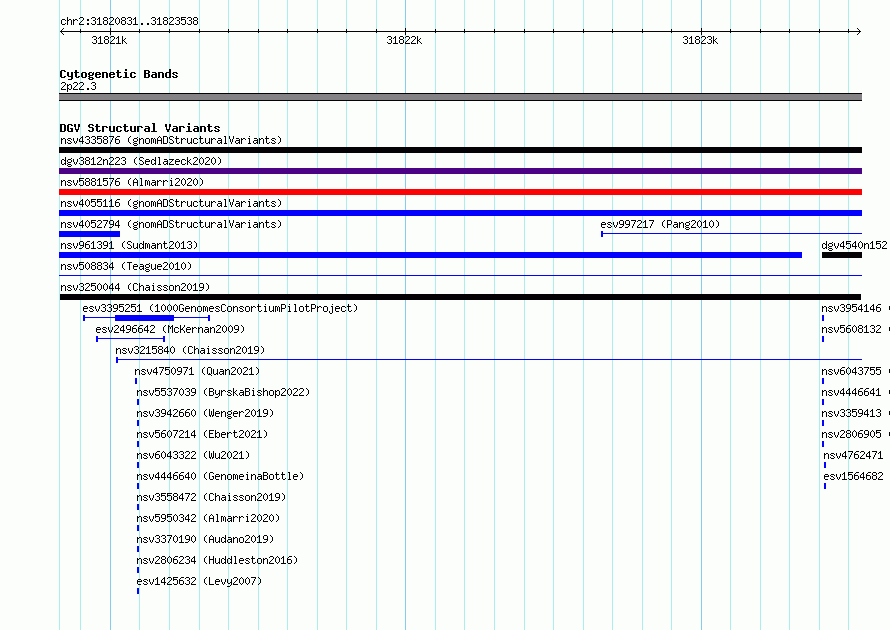Screen dimensions: 890x630
Task: Select nsv5607214 Ebert2021 variant
Action: [202, 434]
